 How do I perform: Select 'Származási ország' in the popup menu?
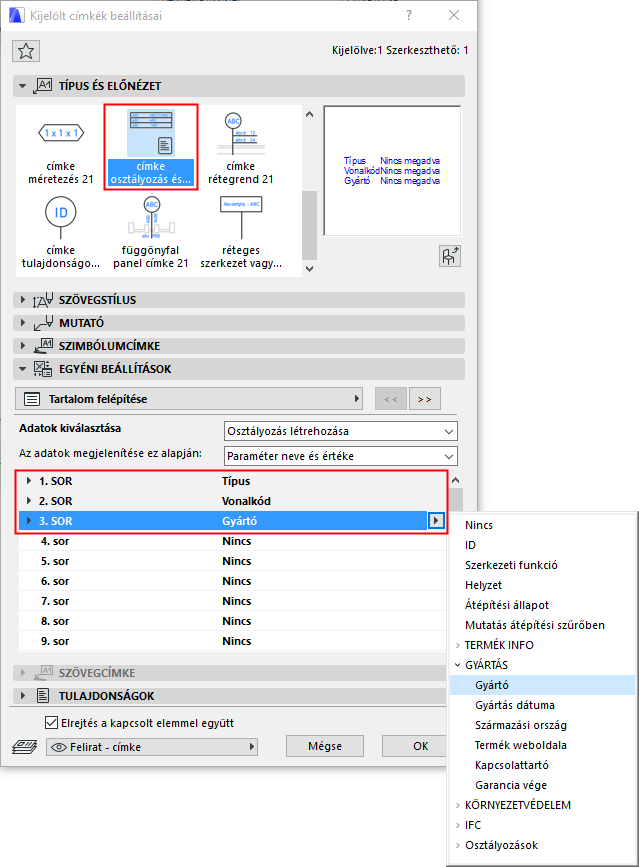coord(542,725)
